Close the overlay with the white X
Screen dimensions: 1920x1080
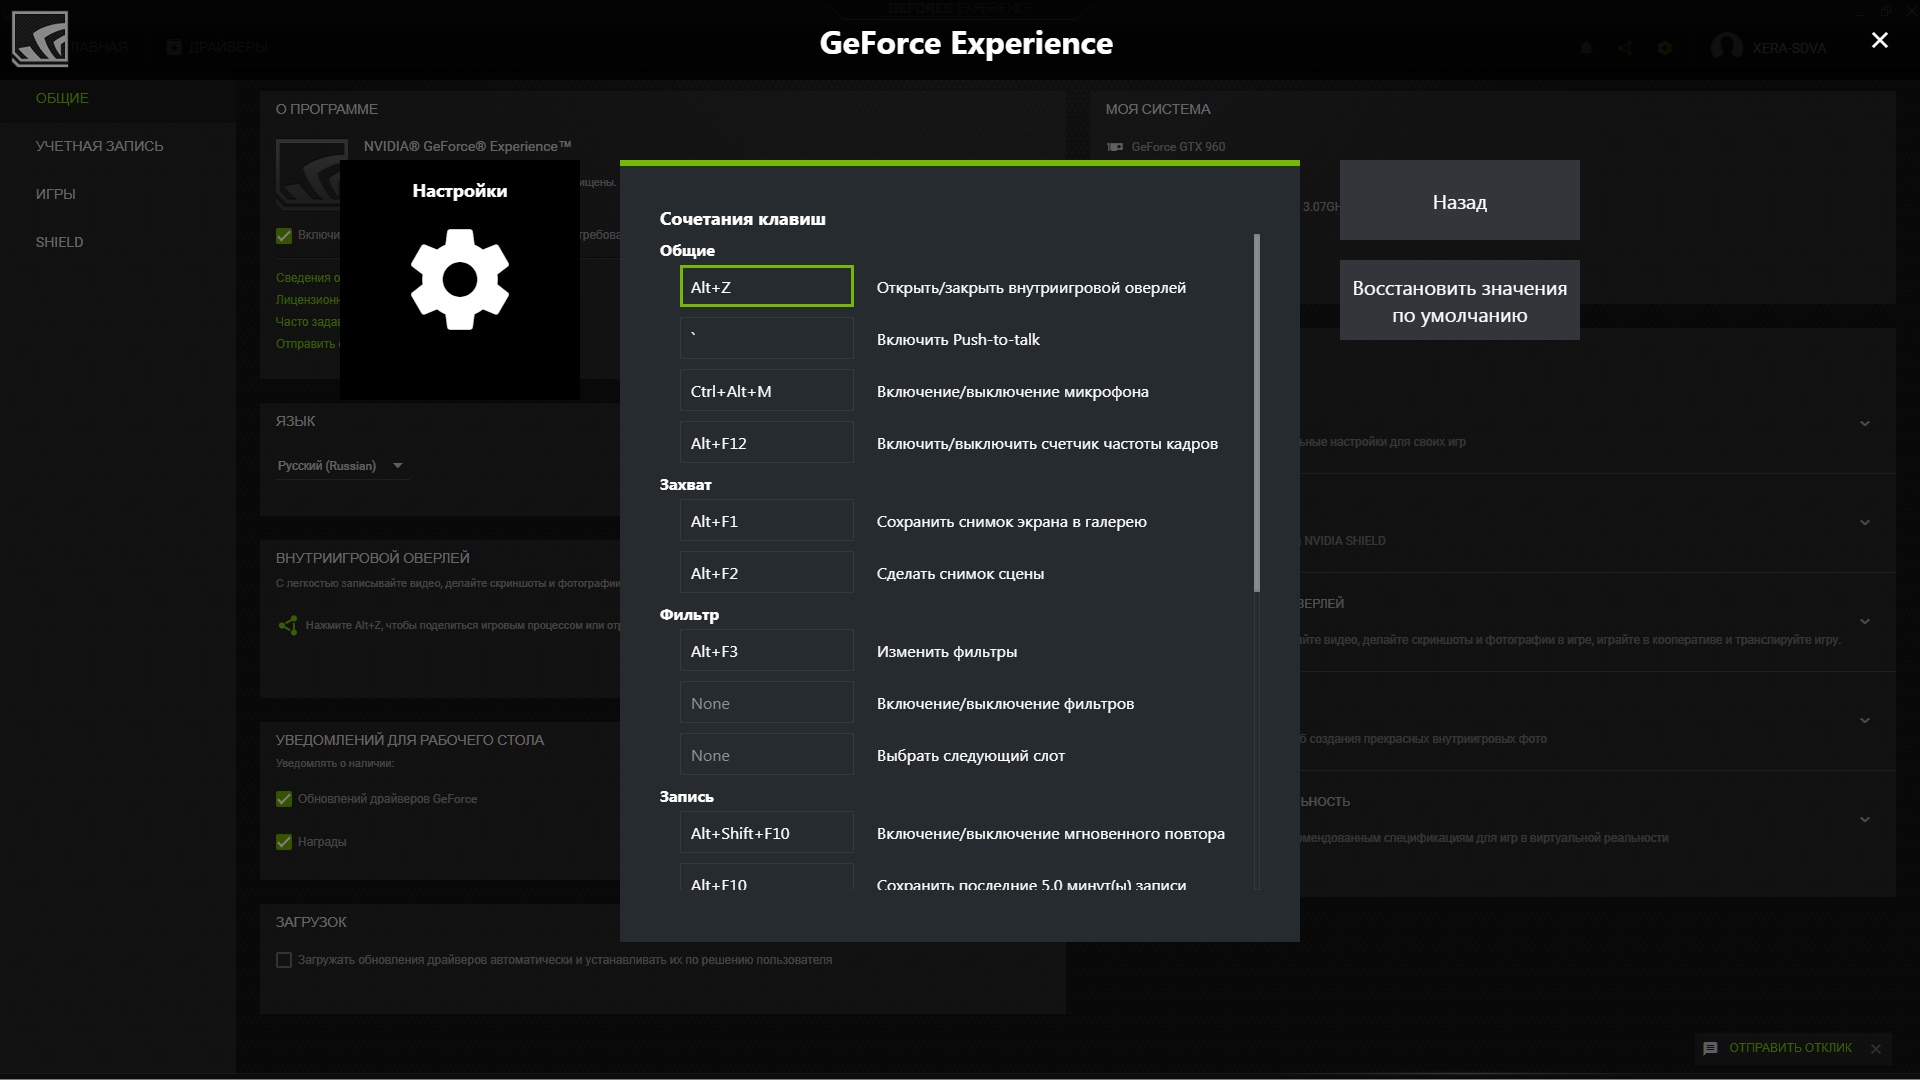click(1879, 40)
